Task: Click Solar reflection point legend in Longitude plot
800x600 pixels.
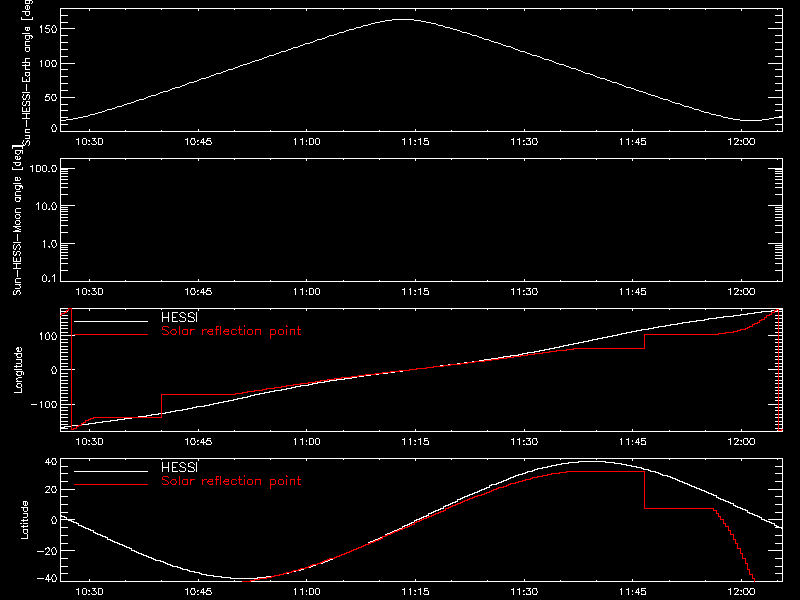Action: [231, 331]
